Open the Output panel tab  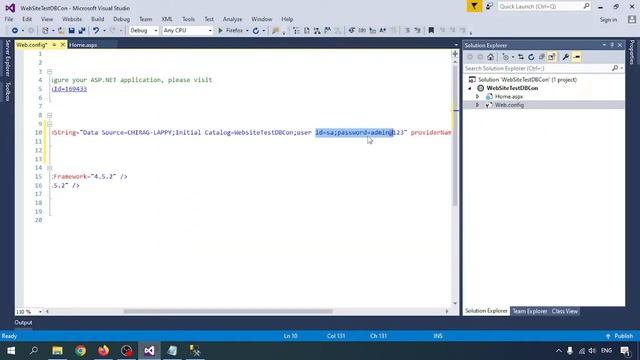[23, 322]
